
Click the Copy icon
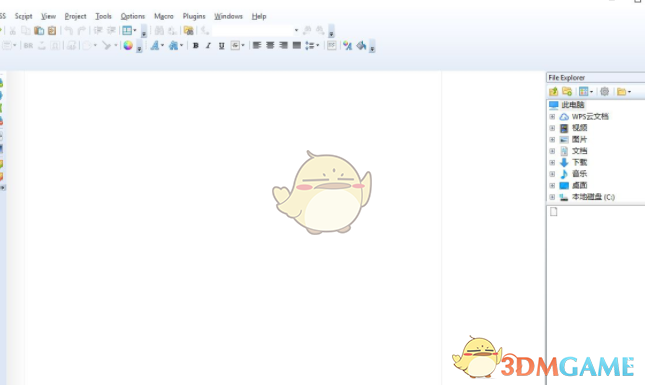[26, 30]
